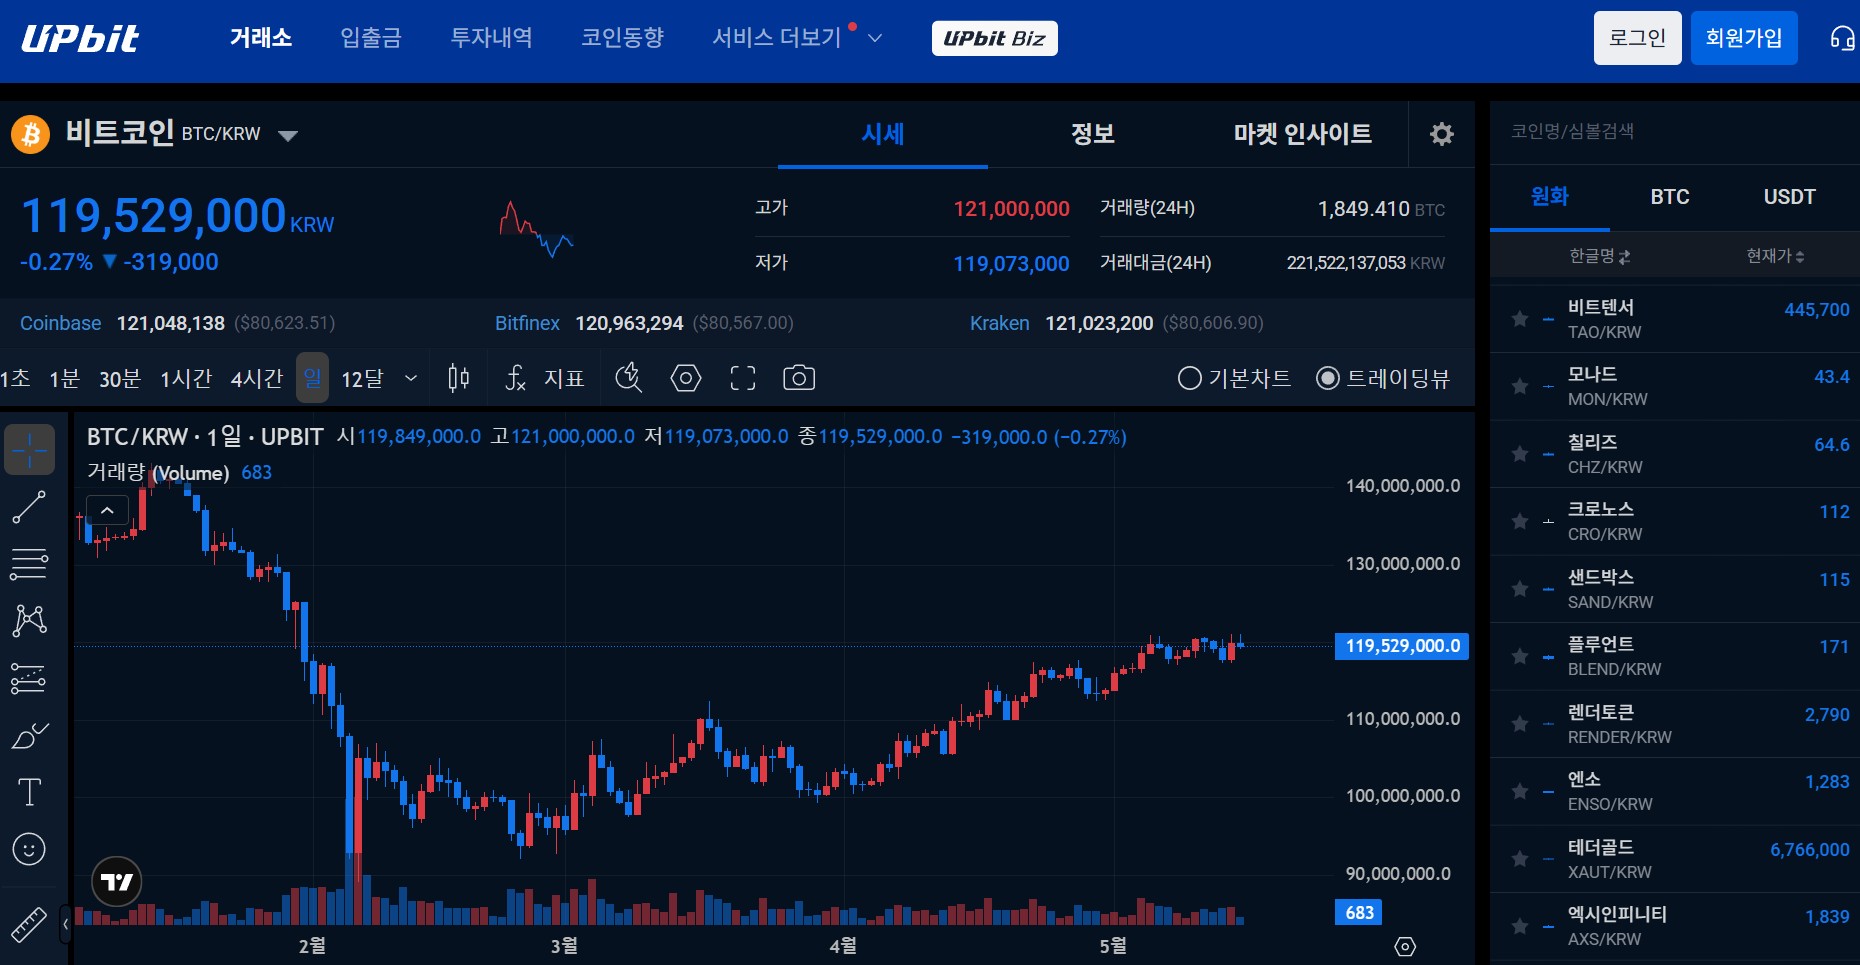Set chart interval to 1분
Viewport: 1860px width, 965px height.
click(65, 378)
